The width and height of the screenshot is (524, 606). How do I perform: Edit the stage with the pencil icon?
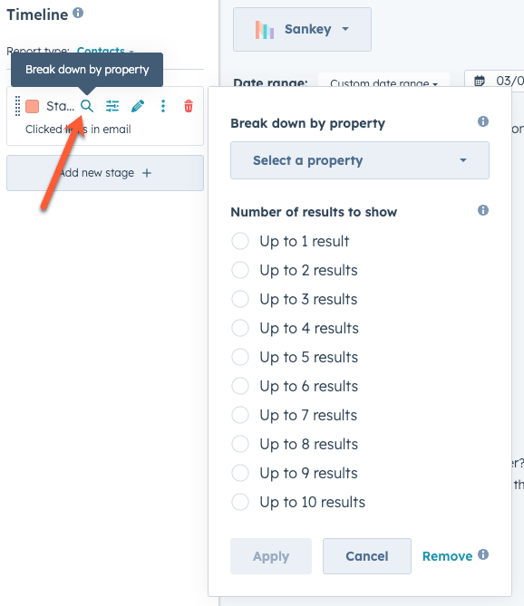(138, 106)
